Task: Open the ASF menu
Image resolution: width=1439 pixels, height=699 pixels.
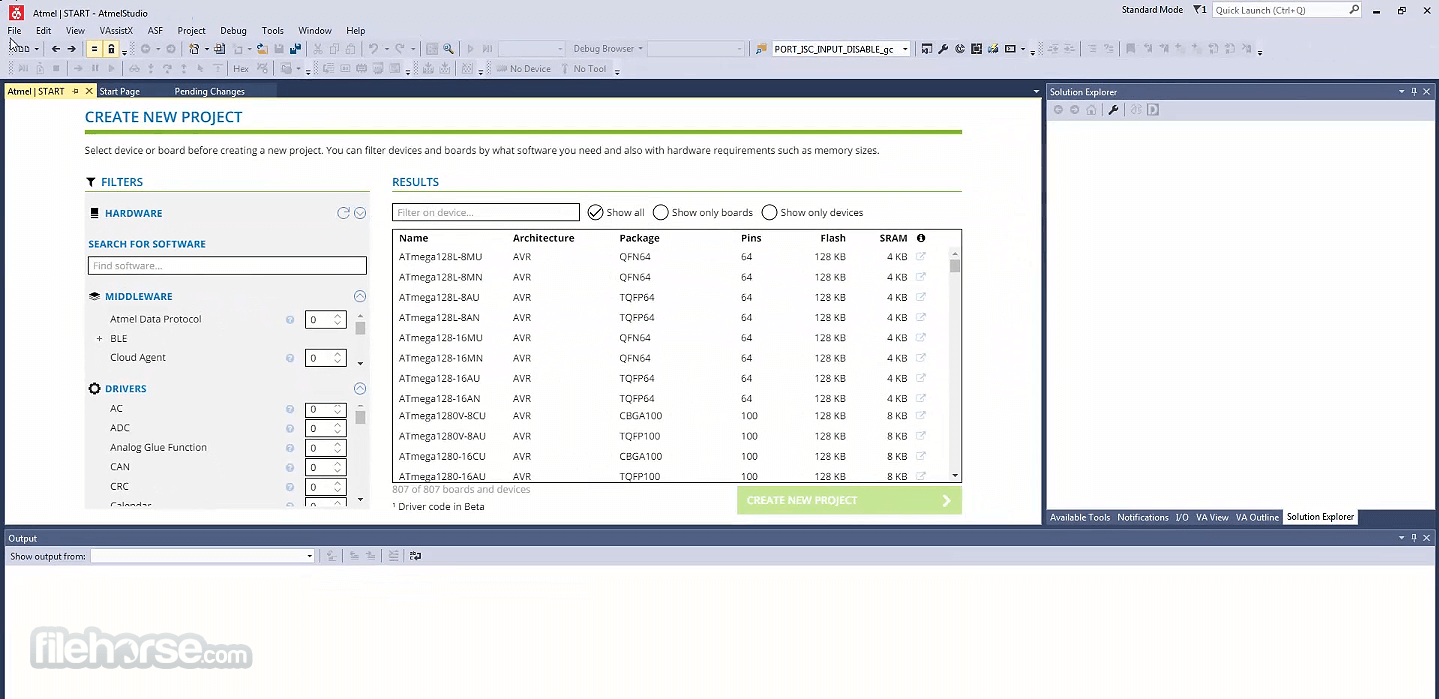Action: click(155, 31)
